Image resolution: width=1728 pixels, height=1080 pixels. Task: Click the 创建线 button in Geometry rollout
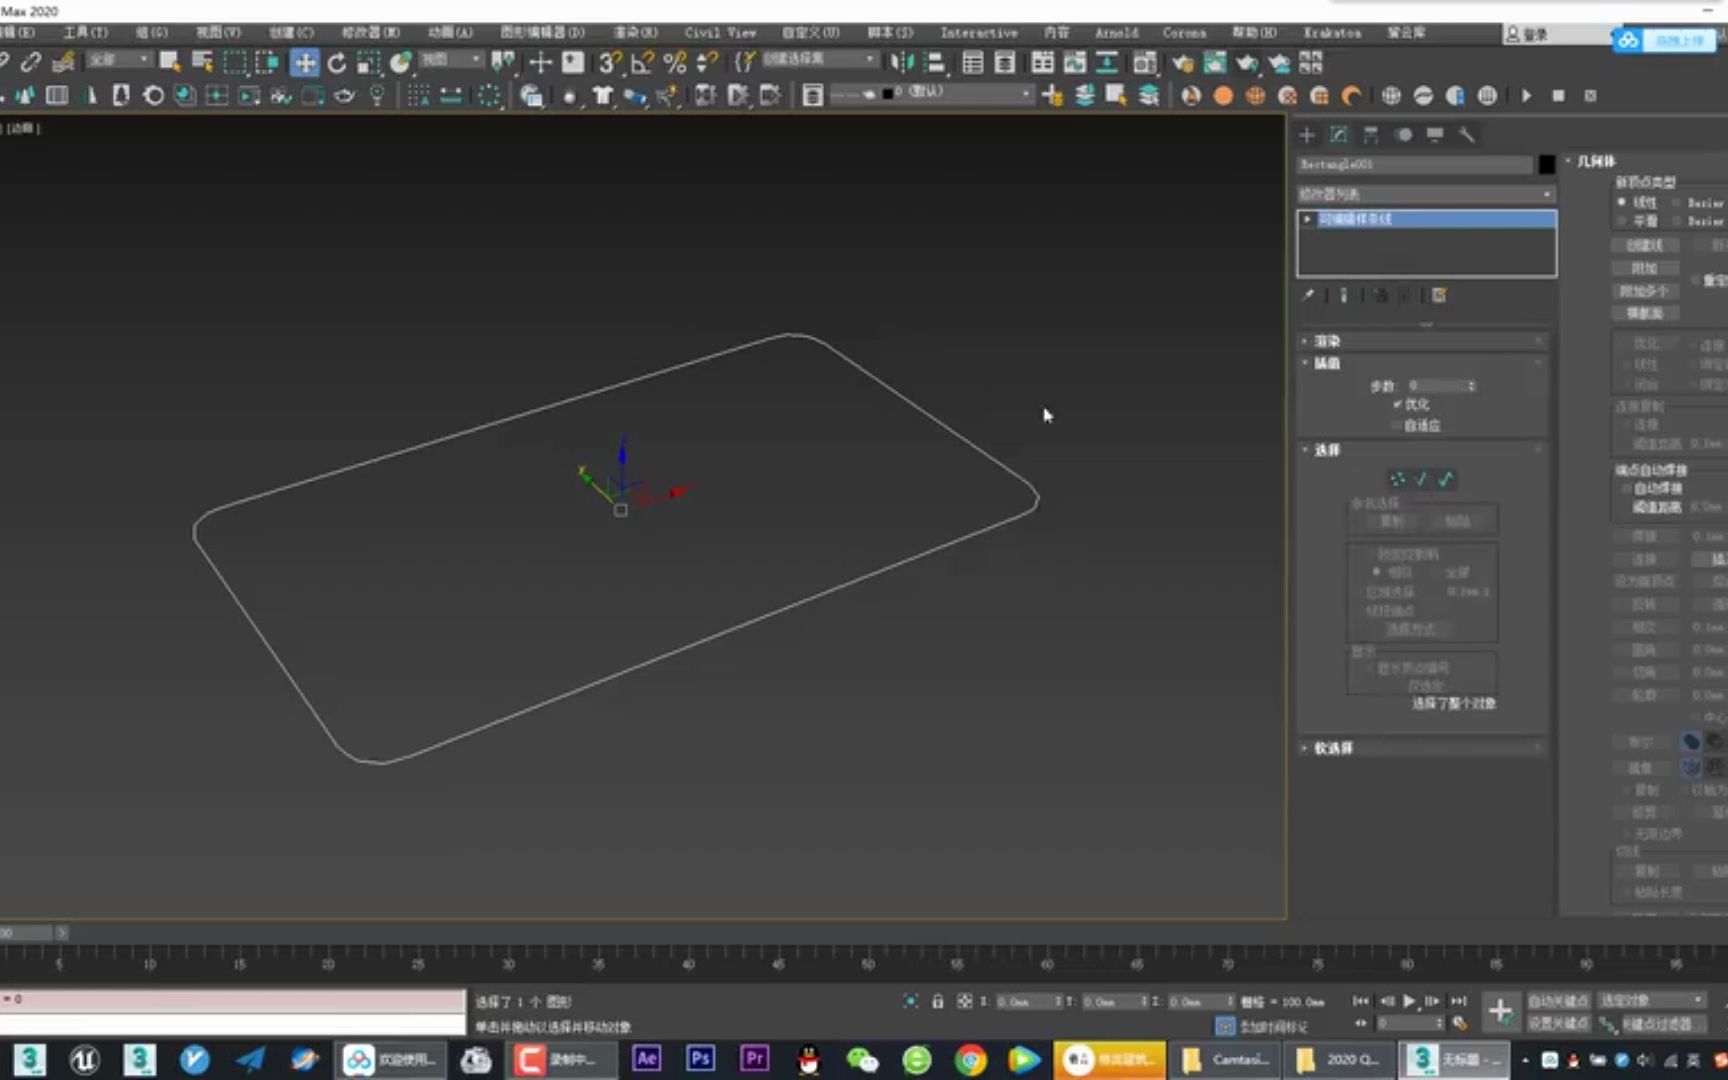tap(1646, 244)
